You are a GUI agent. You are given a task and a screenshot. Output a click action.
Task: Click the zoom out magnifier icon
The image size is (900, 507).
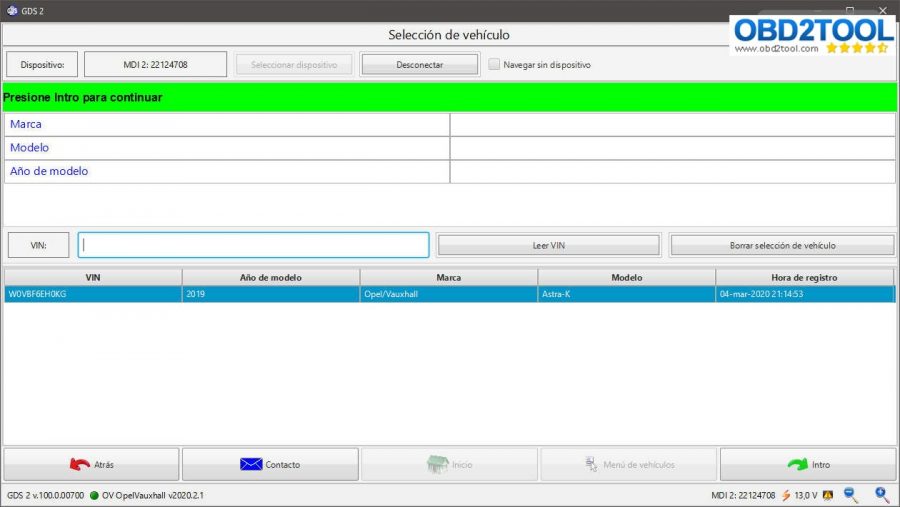point(851,495)
